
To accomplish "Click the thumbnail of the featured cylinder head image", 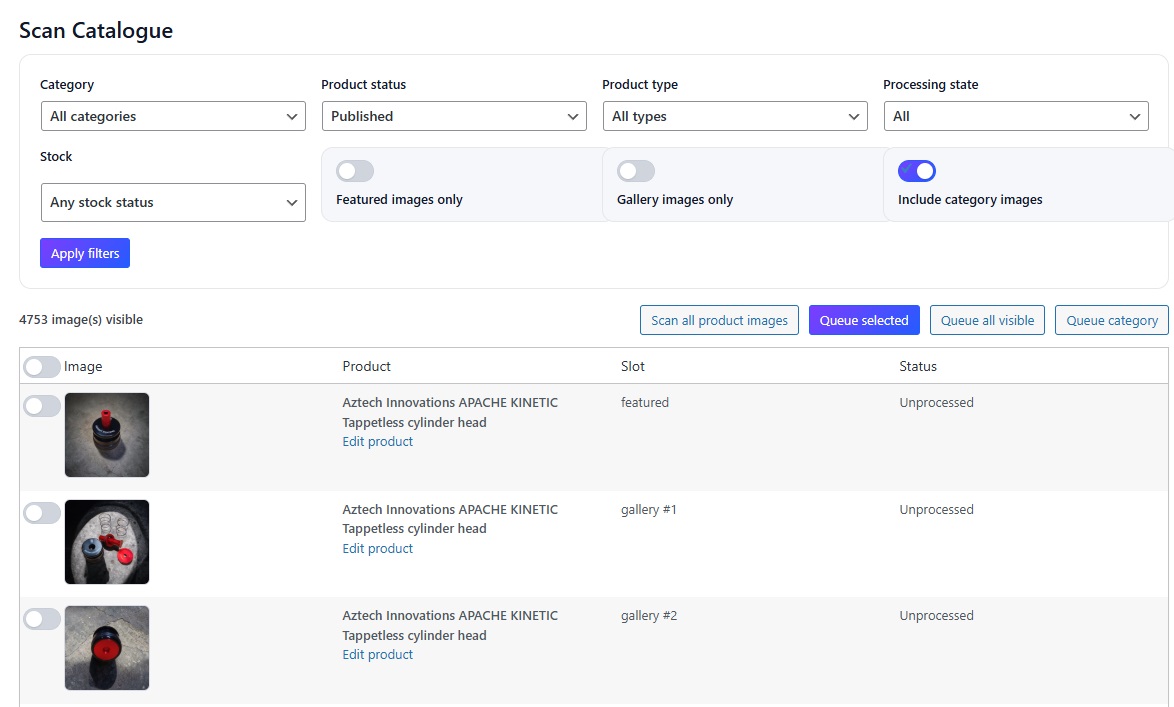I will click(106, 435).
